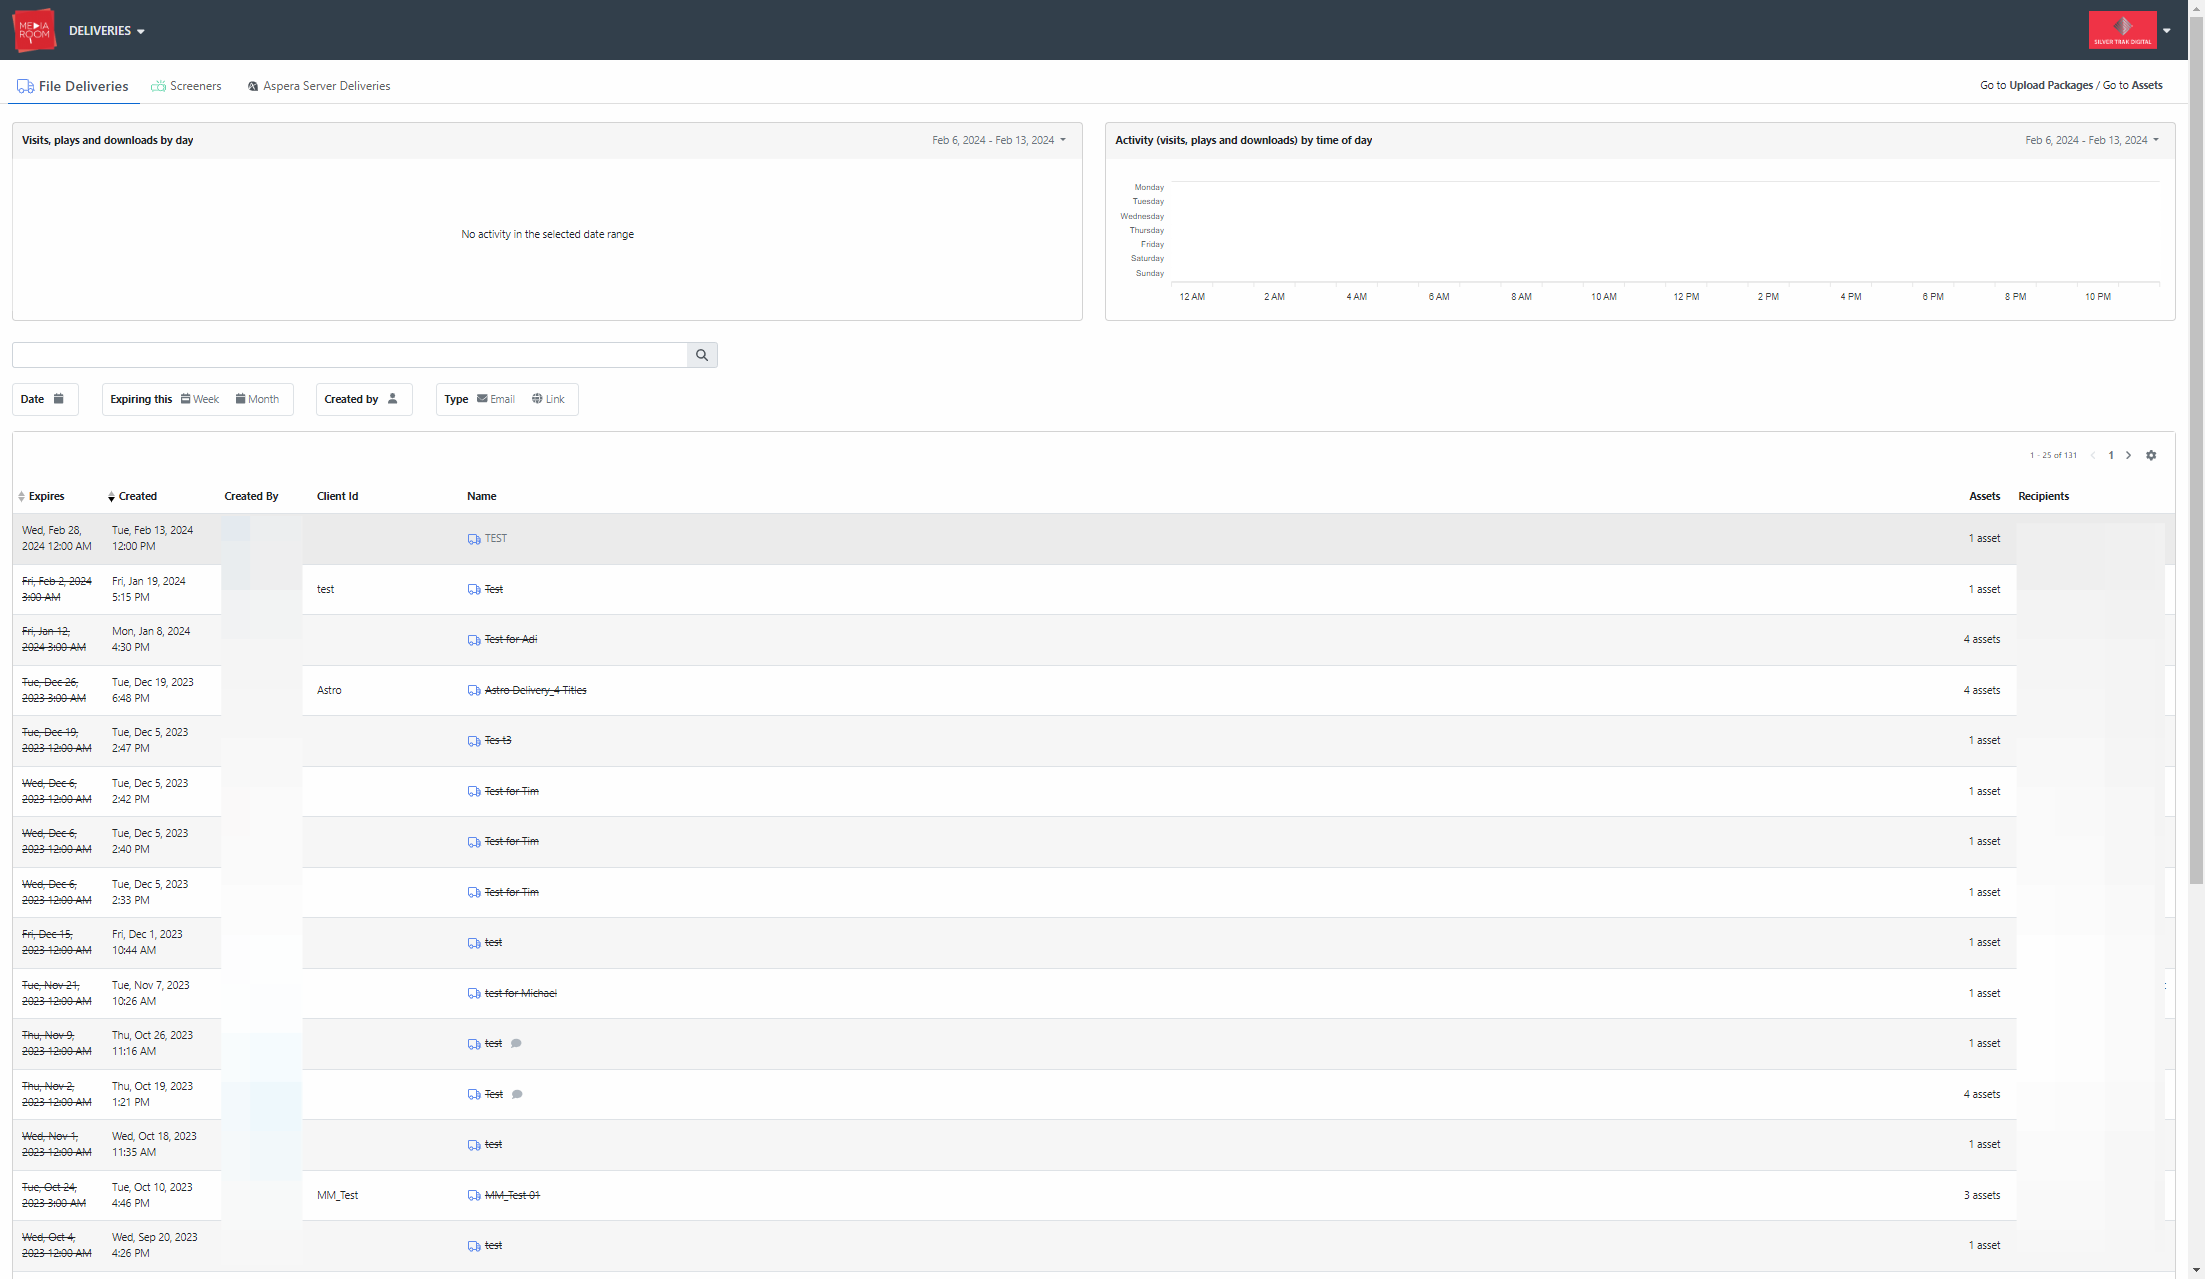Go to Upload Packages link
Image resolution: width=2205 pixels, height=1279 pixels.
tap(2051, 85)
